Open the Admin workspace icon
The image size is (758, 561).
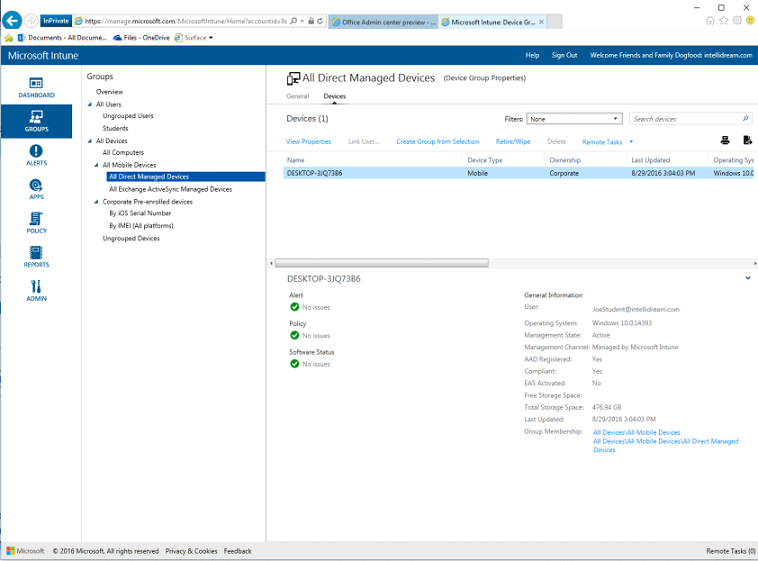tap(36, 290)
